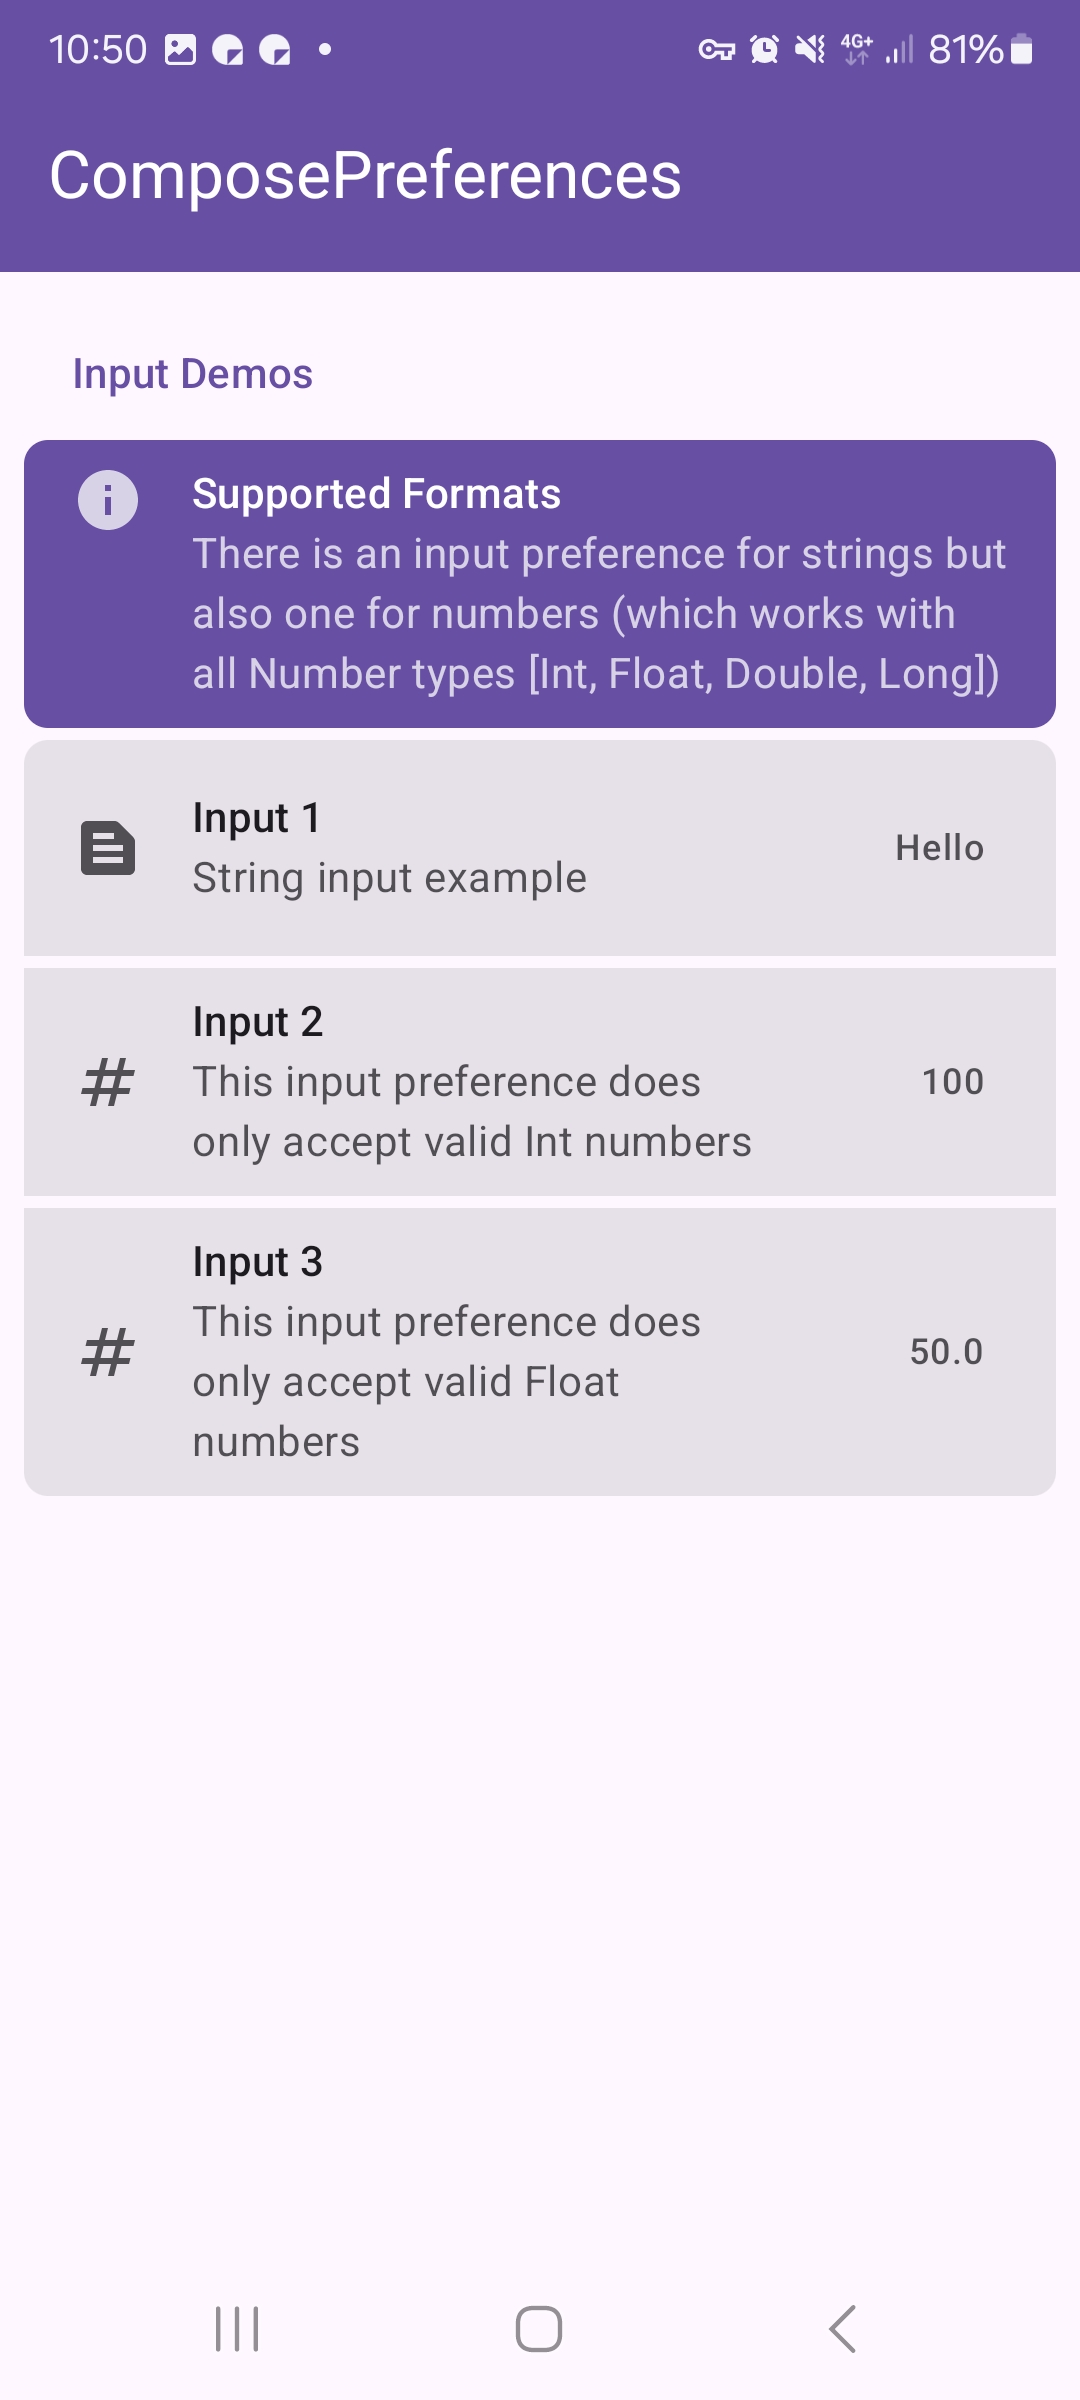Tap the Hello value of Input 1

coord(940,848)
